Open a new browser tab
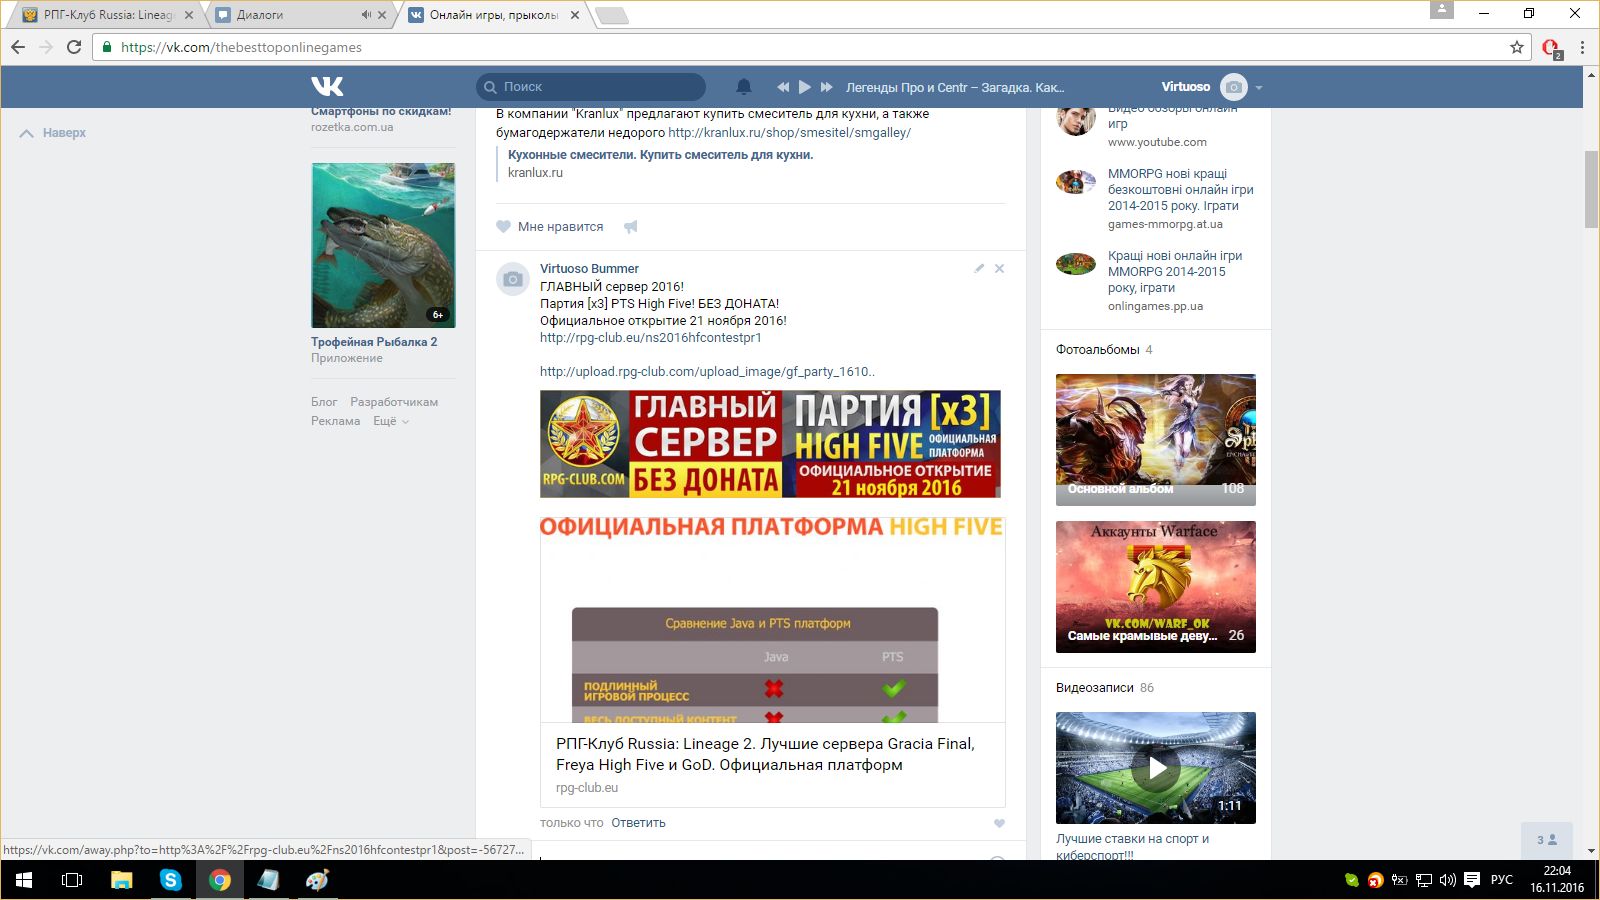The width and height of the screenshot is (1600, 900). coord(611,15)
